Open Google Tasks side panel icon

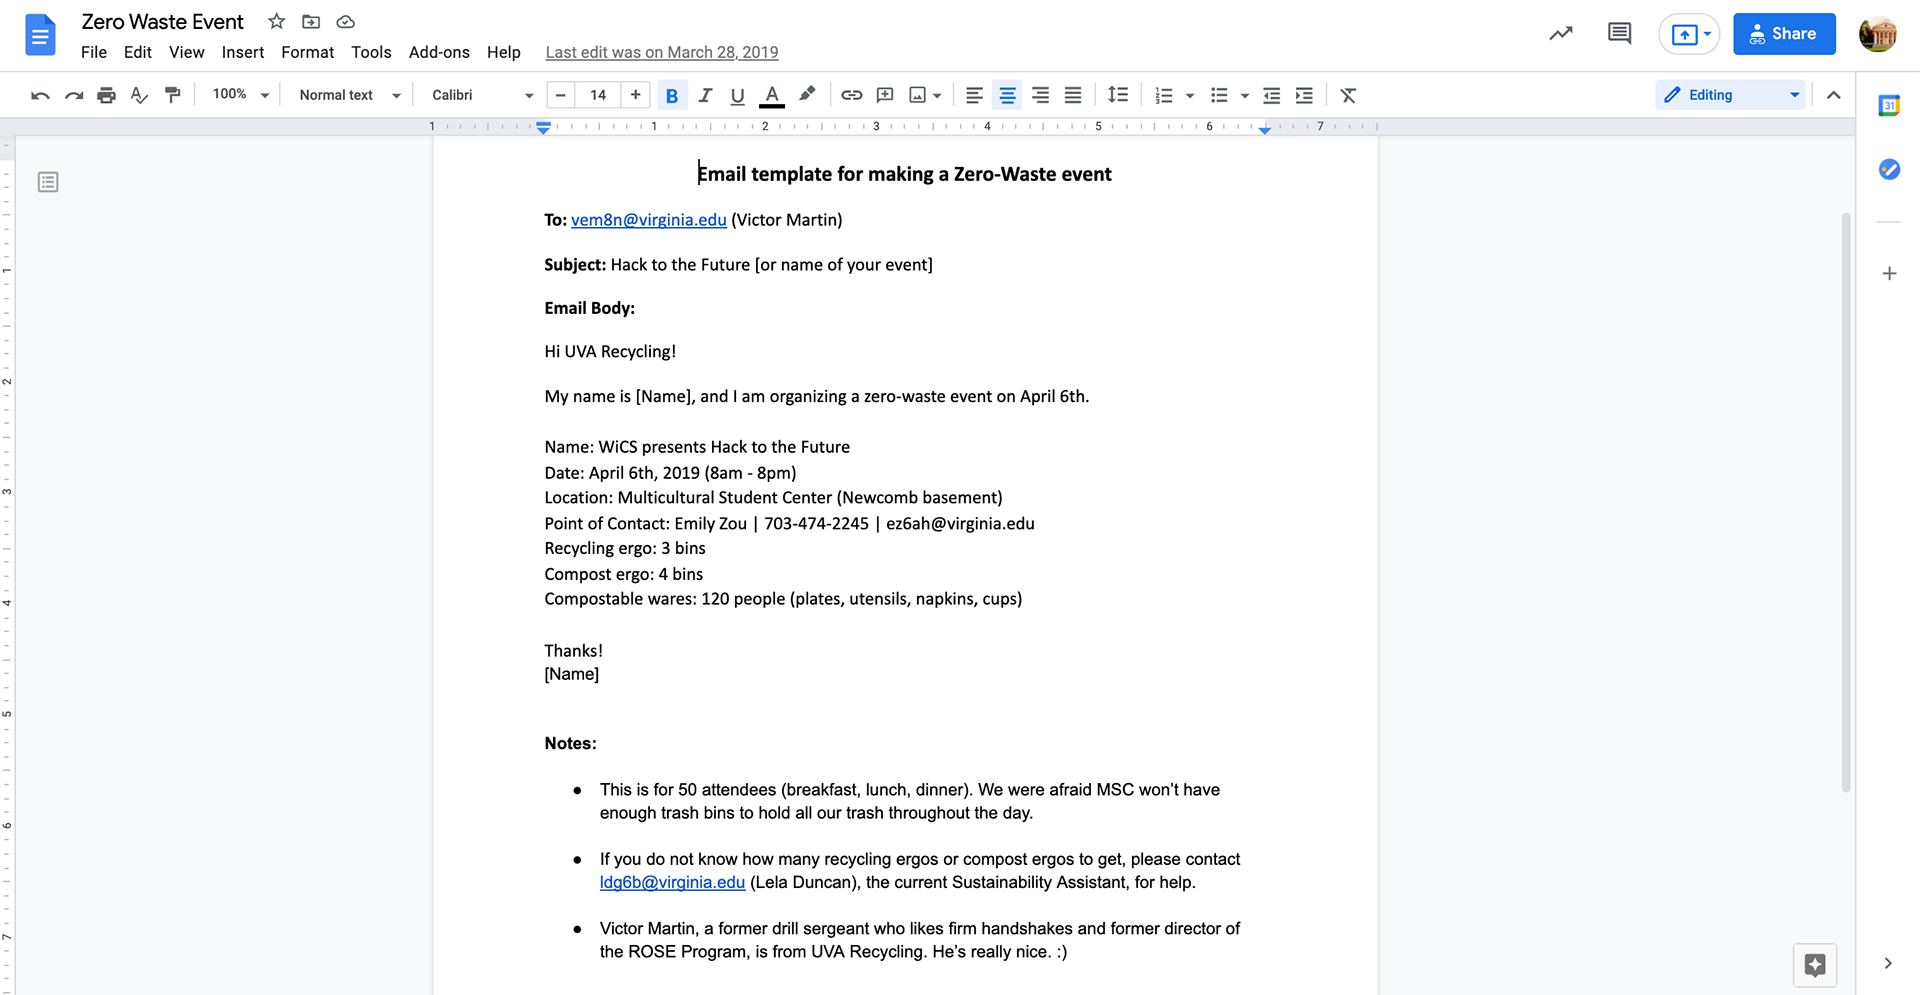click(x=1889, y=169)
